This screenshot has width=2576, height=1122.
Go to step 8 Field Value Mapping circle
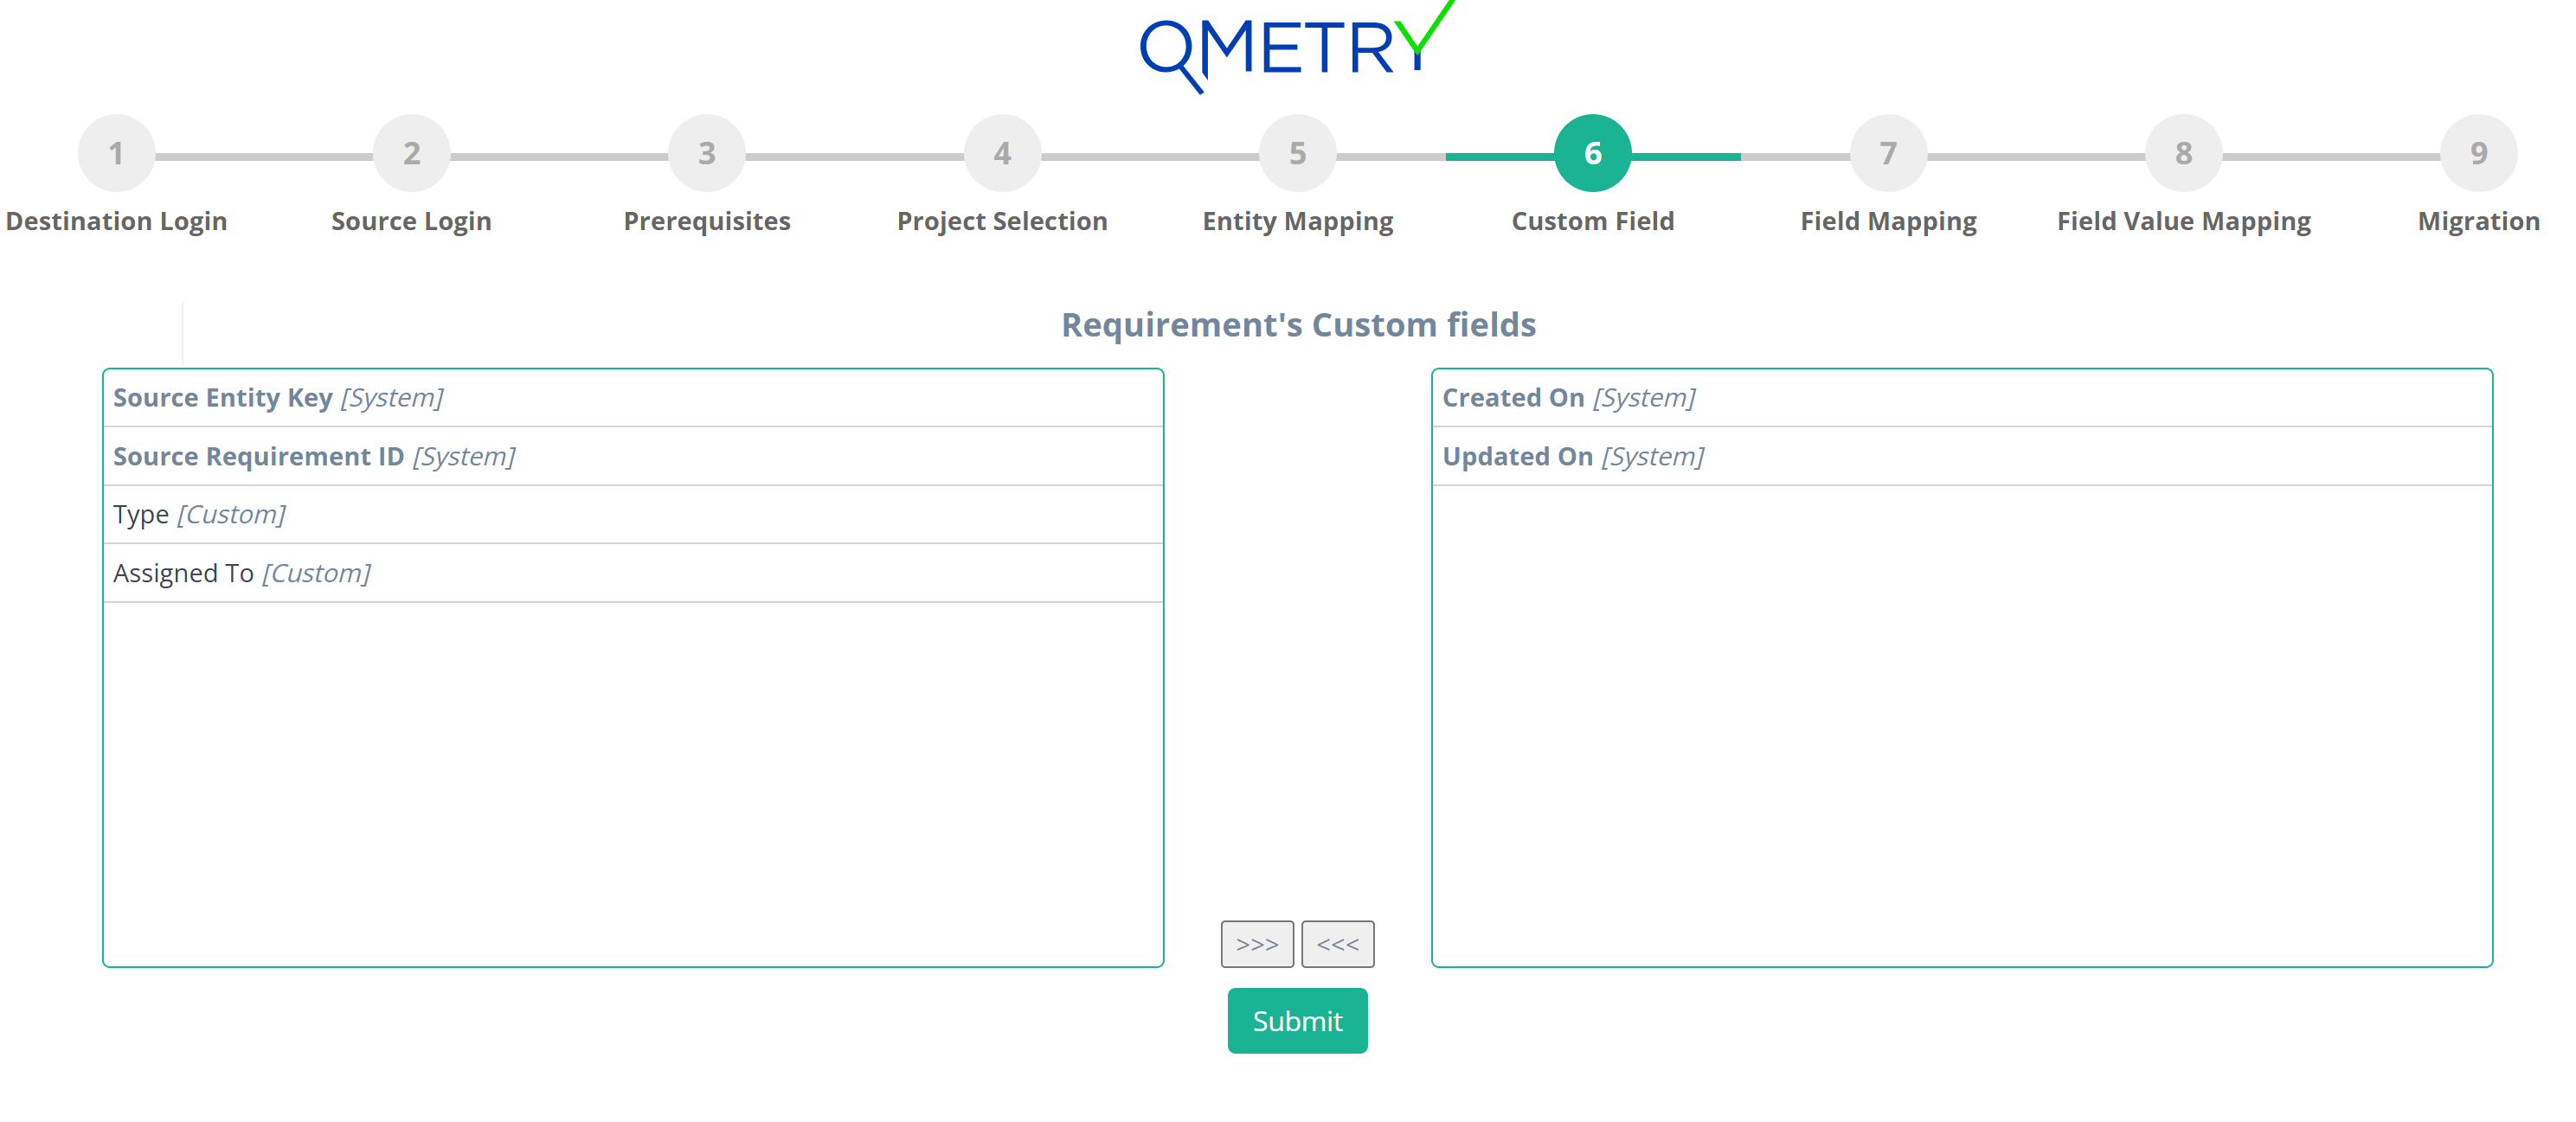pos(2183,153)
